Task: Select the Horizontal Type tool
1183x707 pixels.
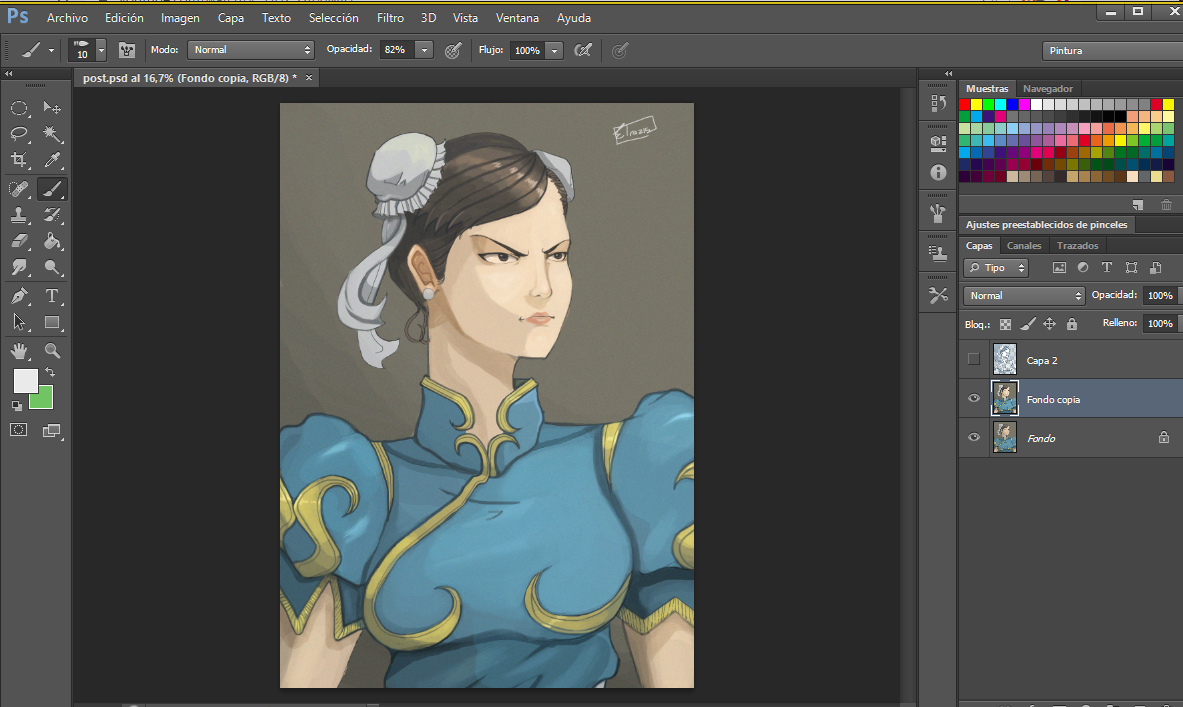Action: pos(52,296)
